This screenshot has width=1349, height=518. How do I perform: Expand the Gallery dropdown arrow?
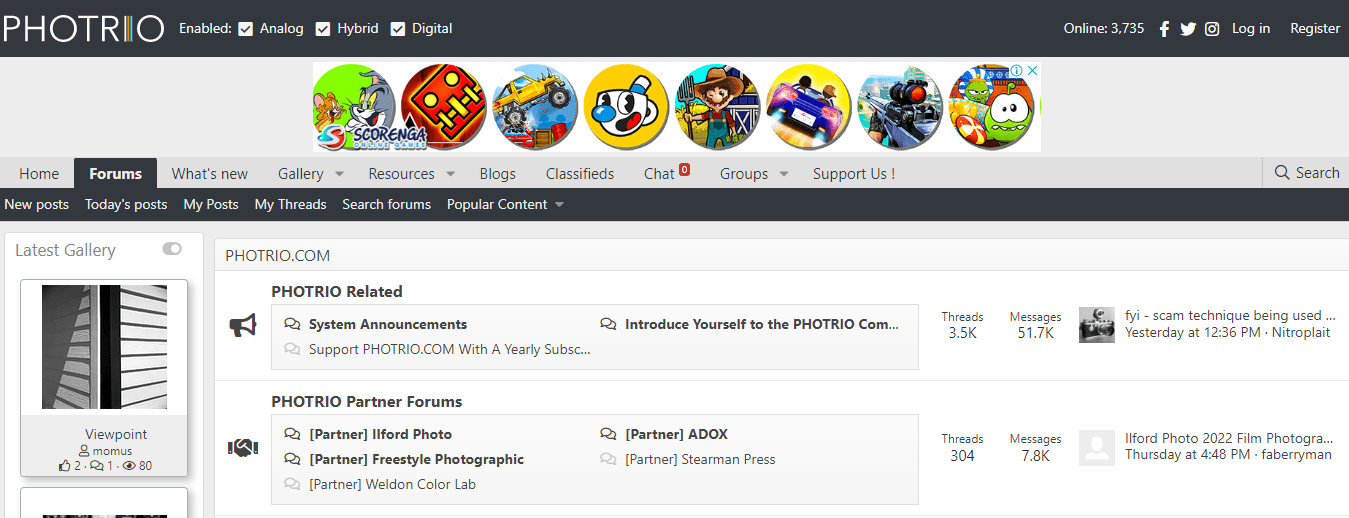pos(339,174)
